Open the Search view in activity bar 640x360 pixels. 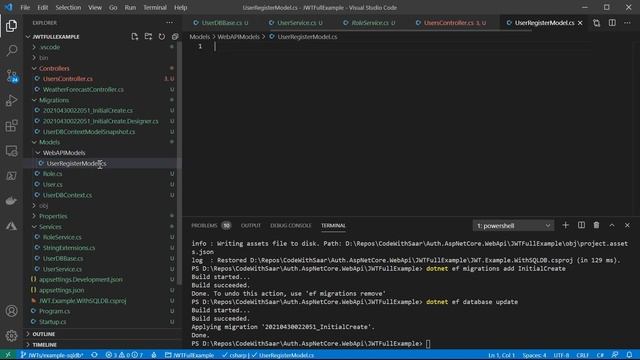point(11,51)
